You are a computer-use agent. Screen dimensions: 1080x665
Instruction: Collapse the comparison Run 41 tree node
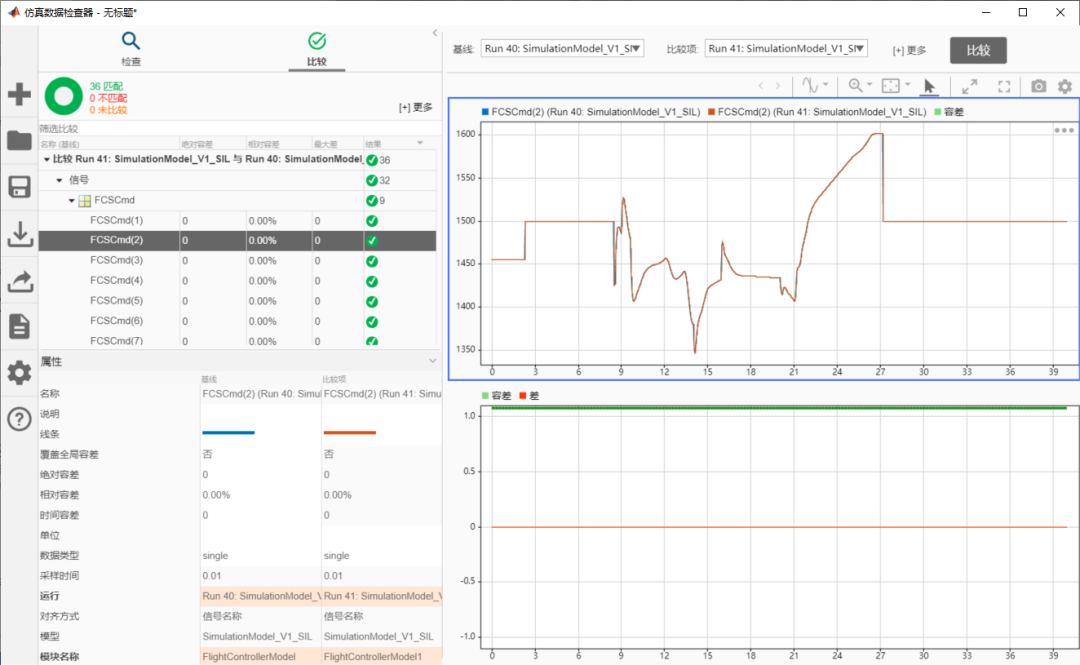(46, 160)
